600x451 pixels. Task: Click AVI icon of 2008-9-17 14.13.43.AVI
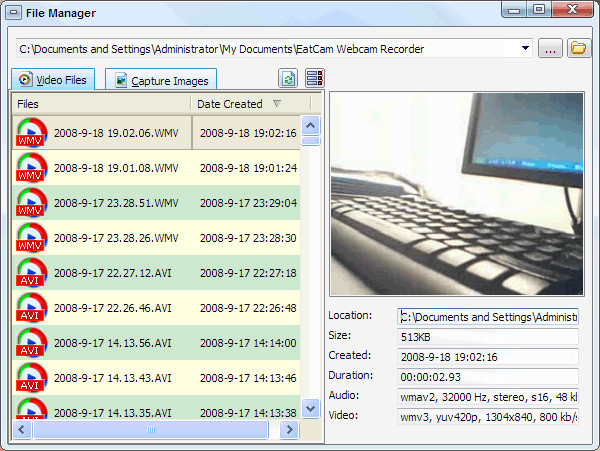pos(31,377)
